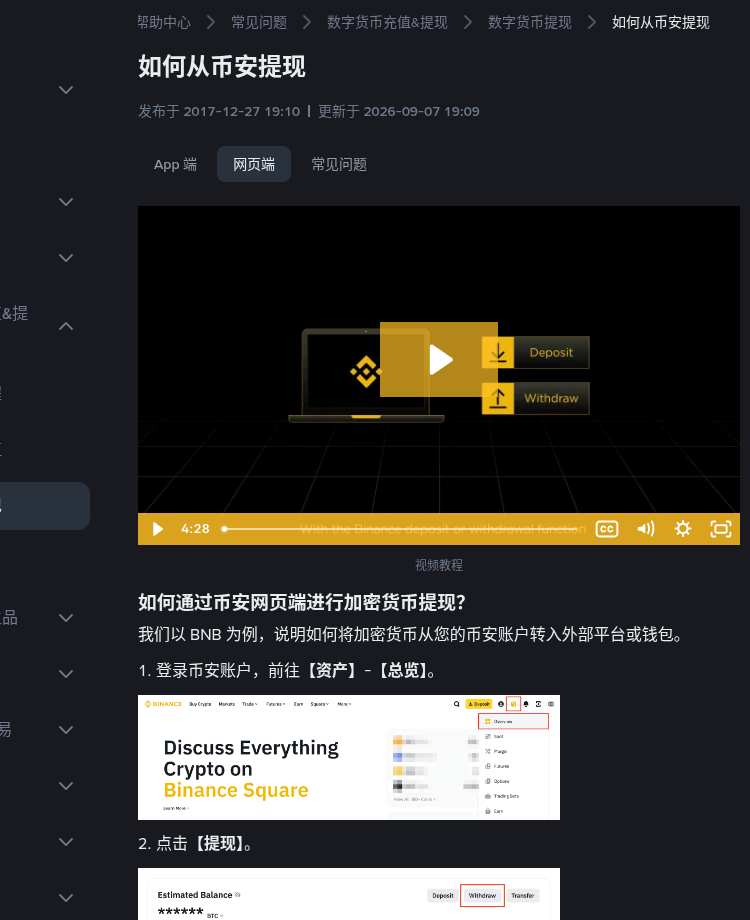750x920 pixels.
Task: Expand the sidebar section ending in 易
Action: tap(66, 730)
